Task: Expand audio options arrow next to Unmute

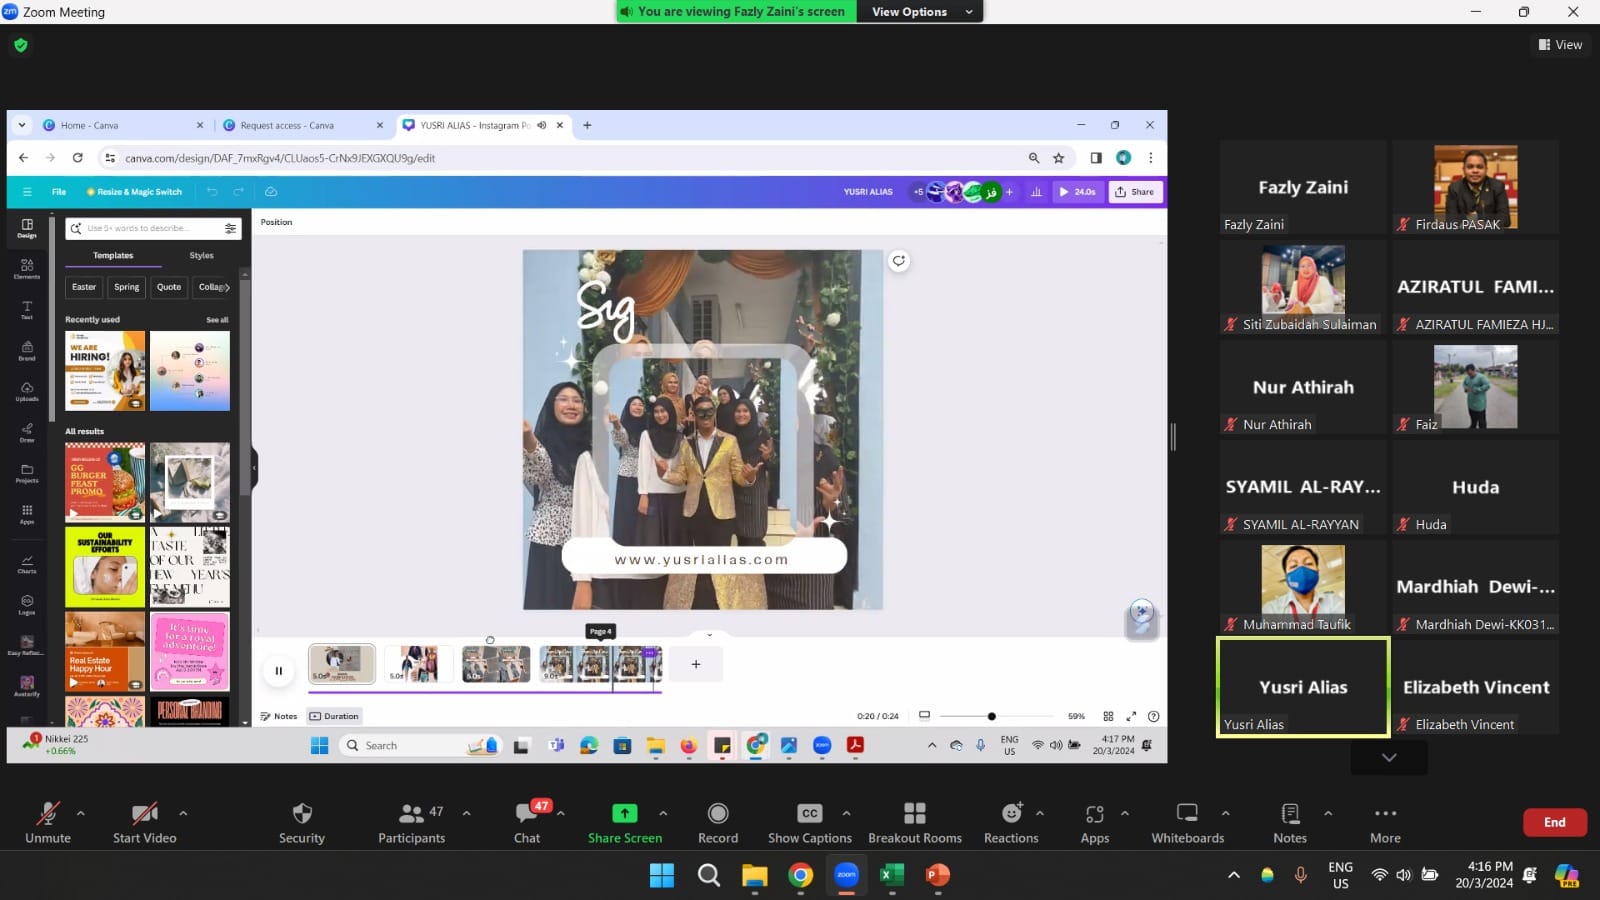Action: coord(81,813)
